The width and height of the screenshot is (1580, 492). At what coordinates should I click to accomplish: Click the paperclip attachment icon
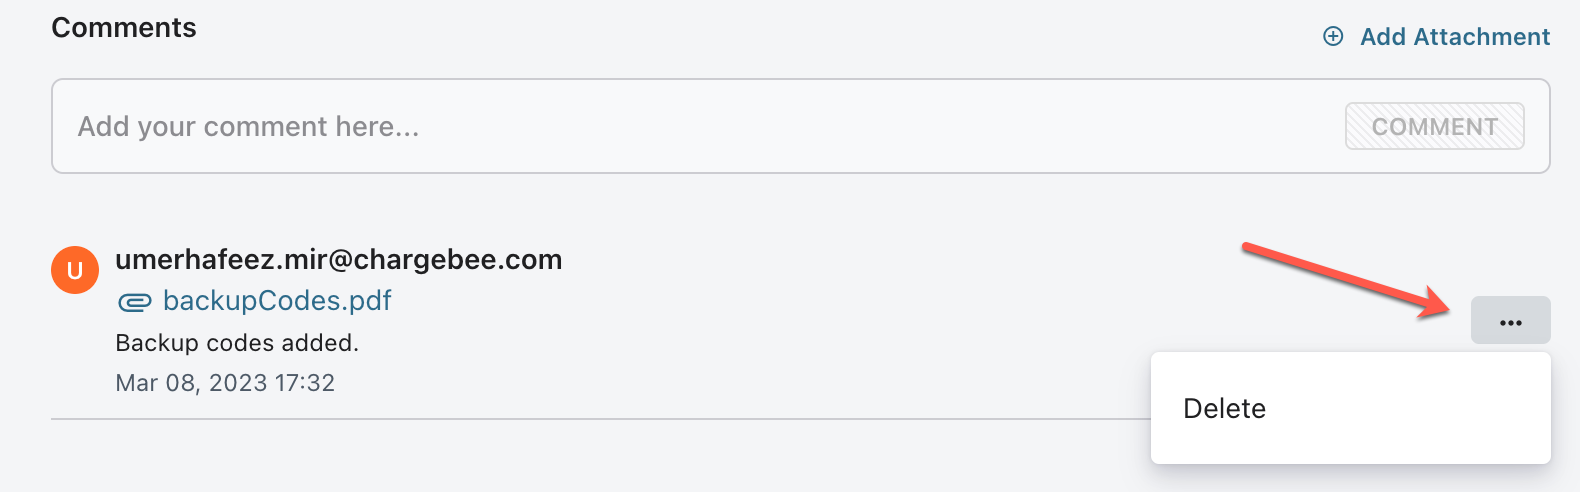tap(135, 302)
